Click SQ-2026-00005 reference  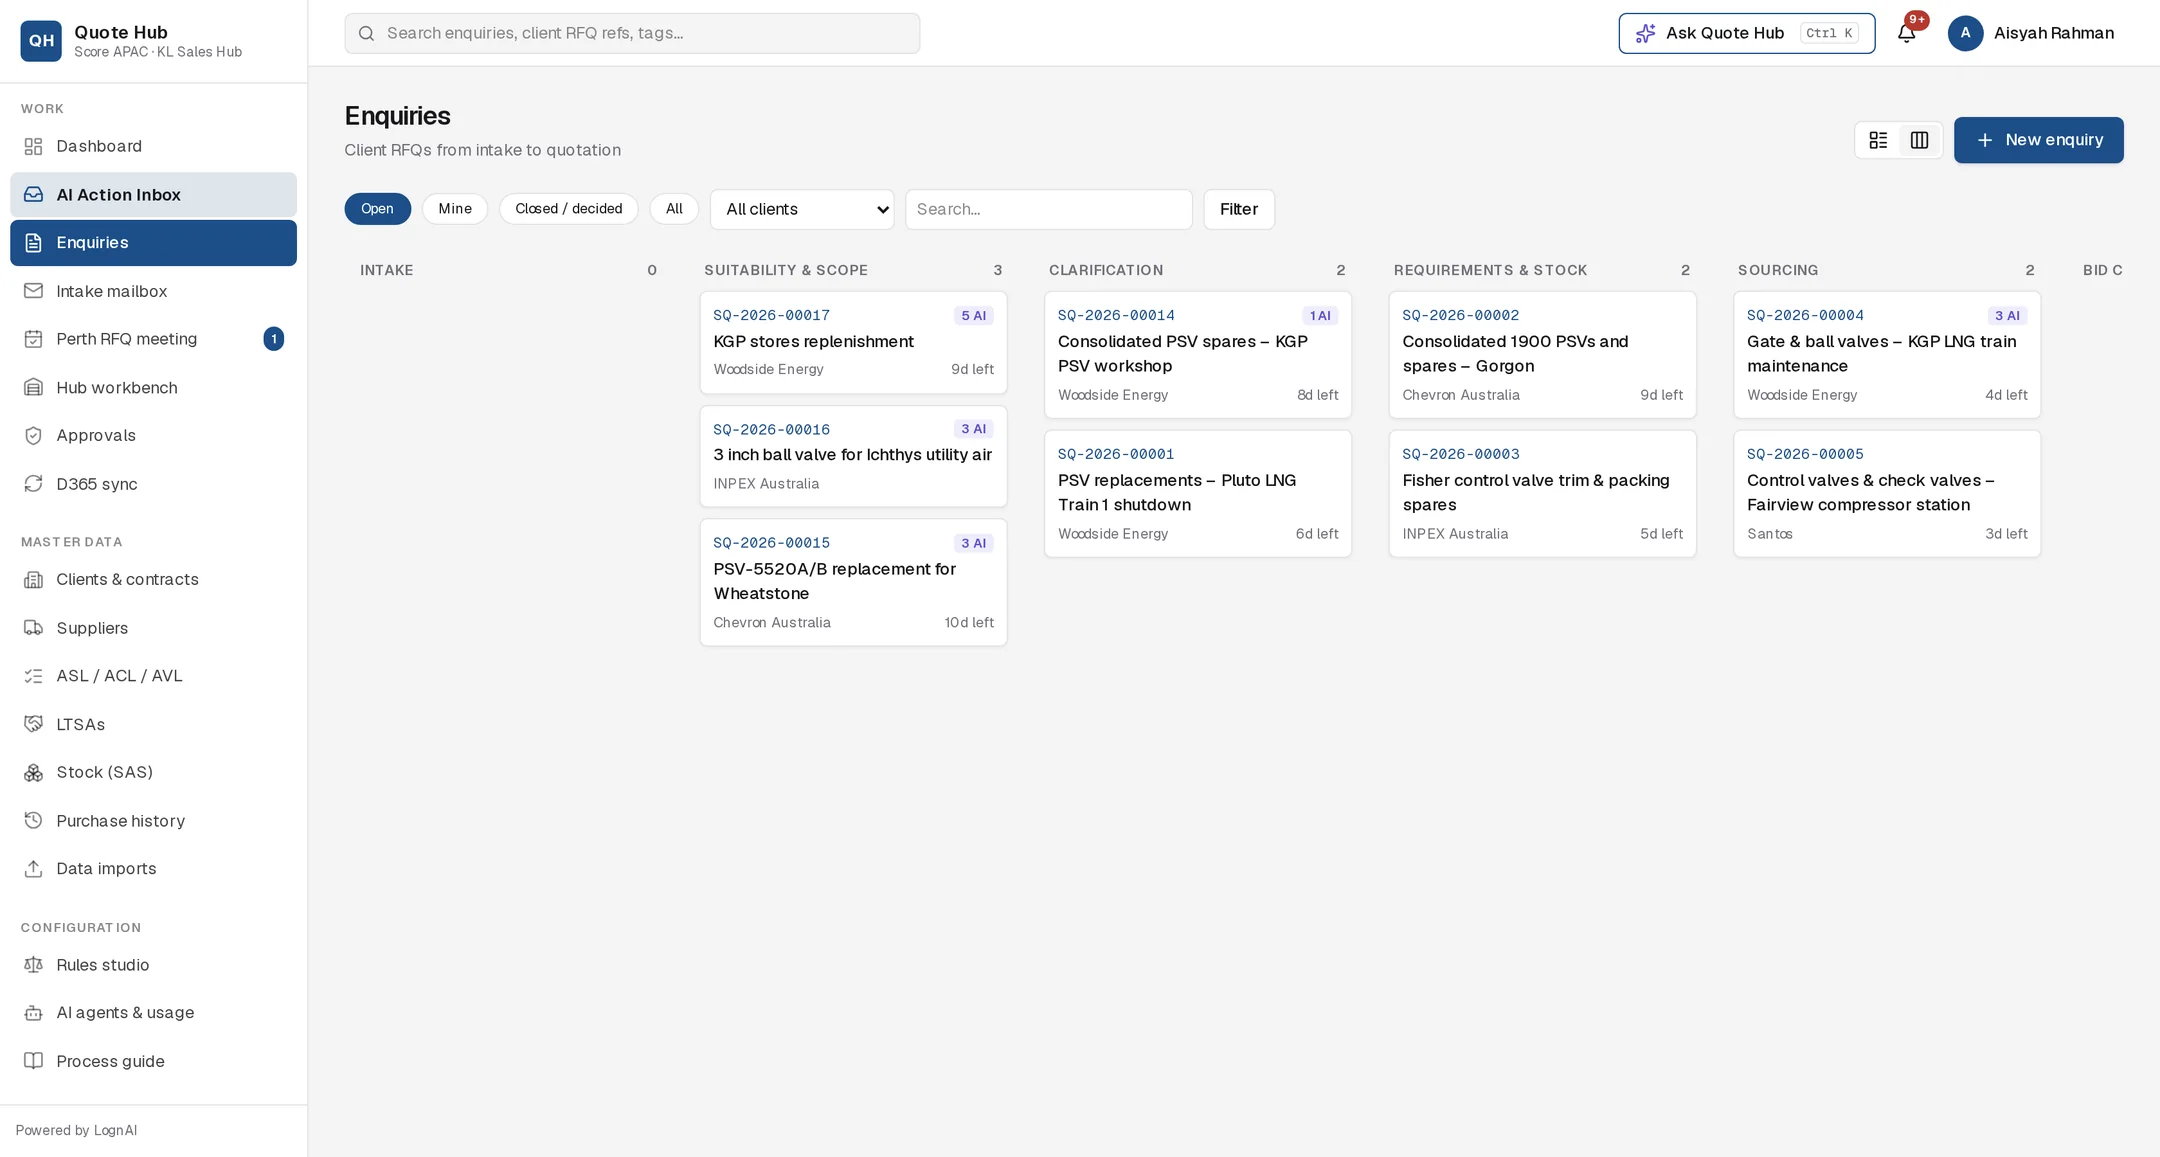[1805, 455]
